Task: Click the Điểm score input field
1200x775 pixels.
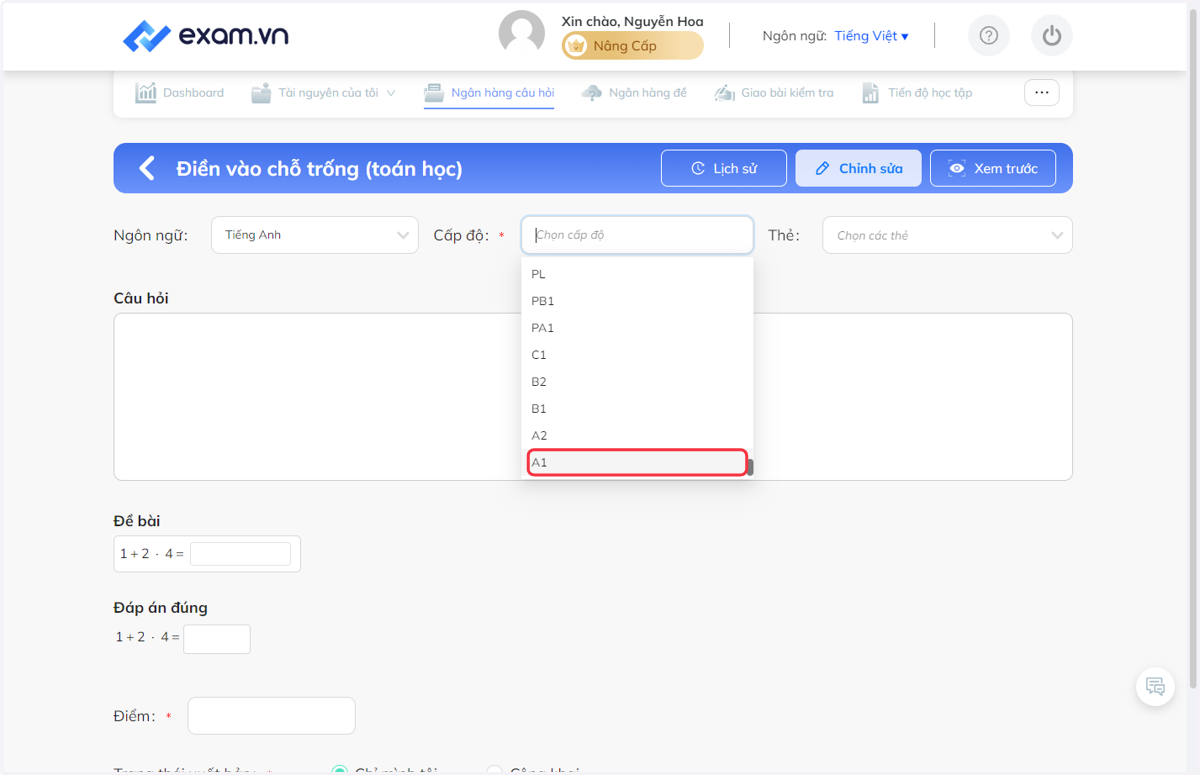Action: 271,716
